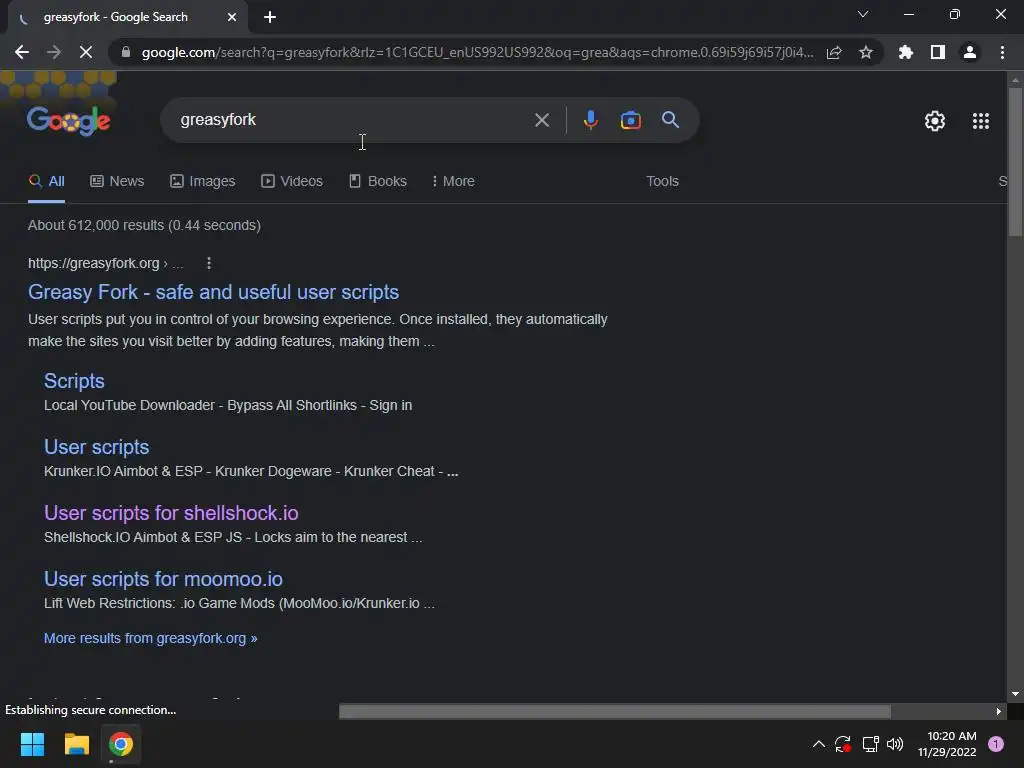The width and height of the screenshot is (1024, 768).
Task: Click the horizontal scrollbar thumb
Action: pos(615,711)
